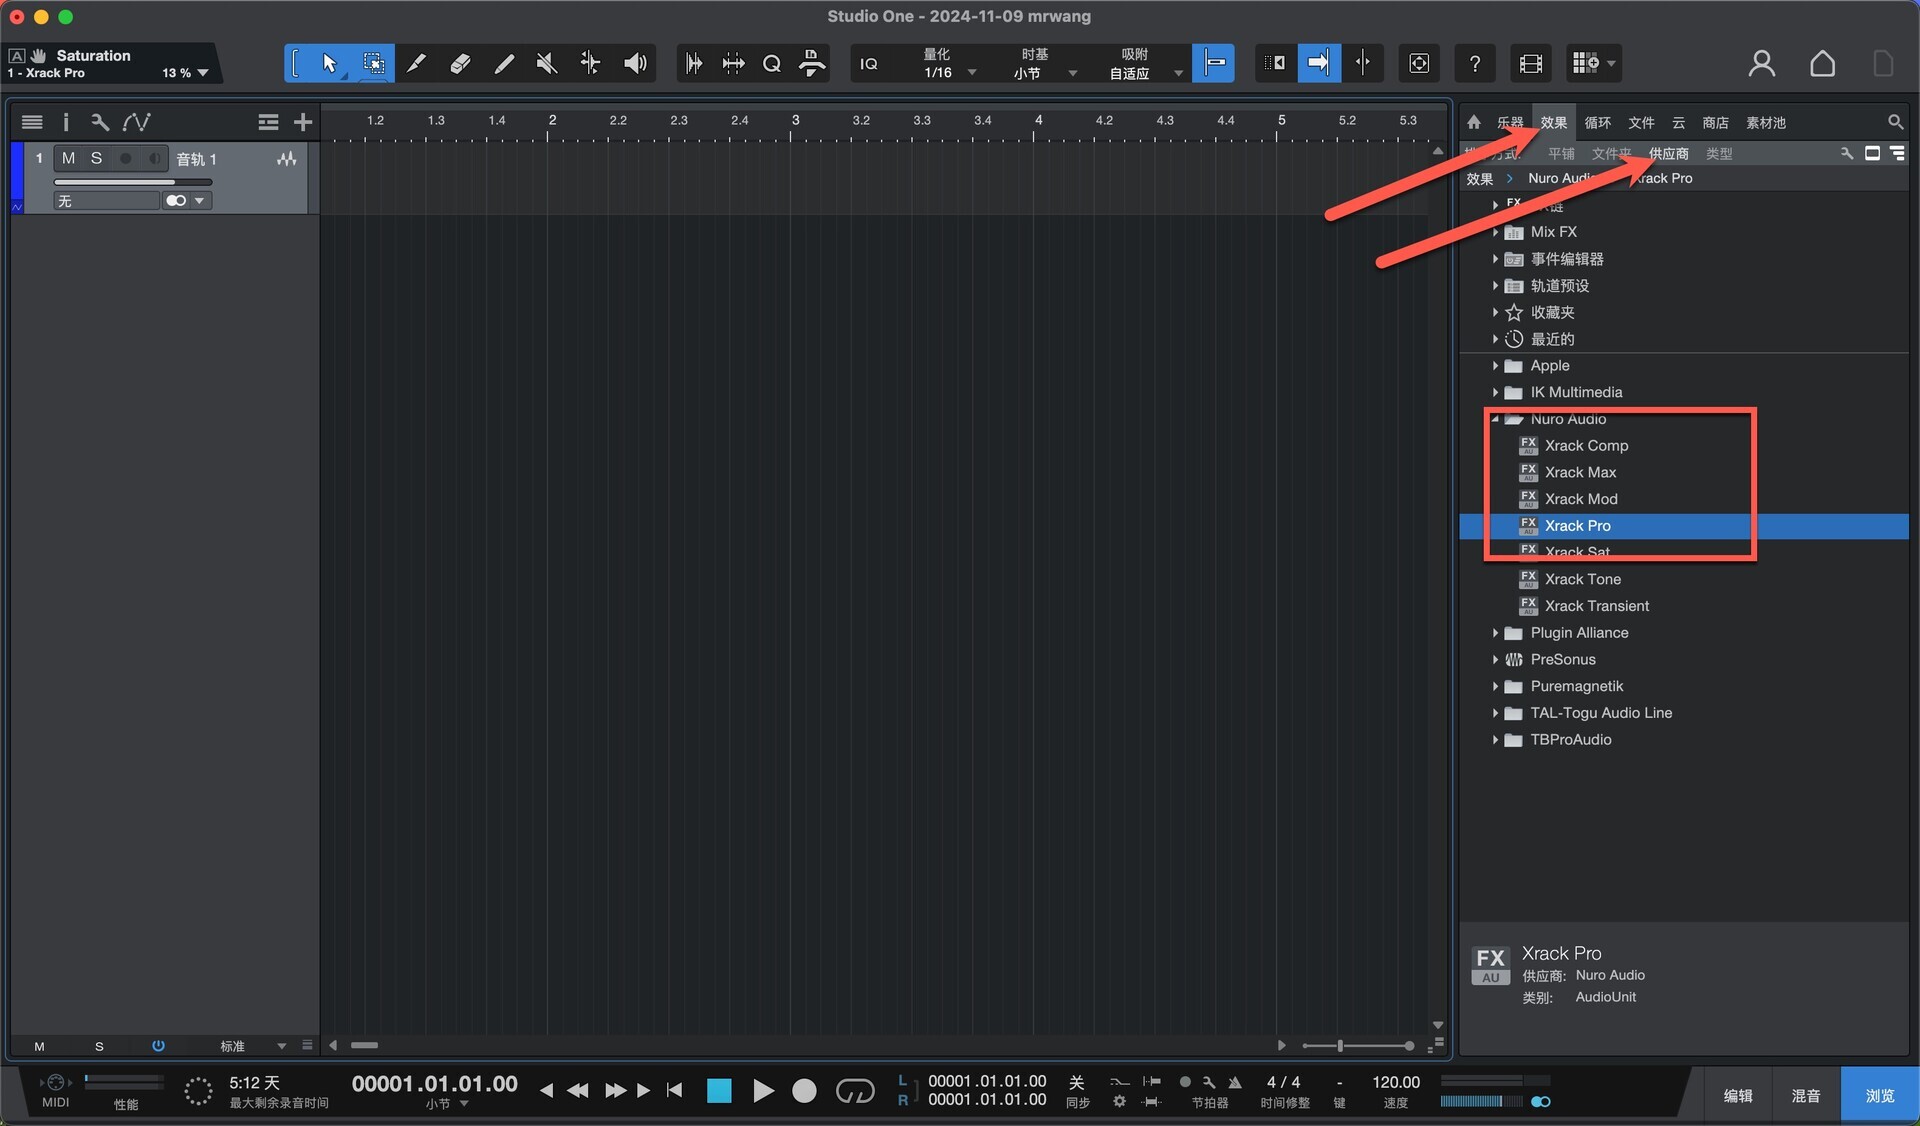Click the metronome icon in transport
Viewport: 1920px width, 1126px height.
(x=1235, y=1082)
